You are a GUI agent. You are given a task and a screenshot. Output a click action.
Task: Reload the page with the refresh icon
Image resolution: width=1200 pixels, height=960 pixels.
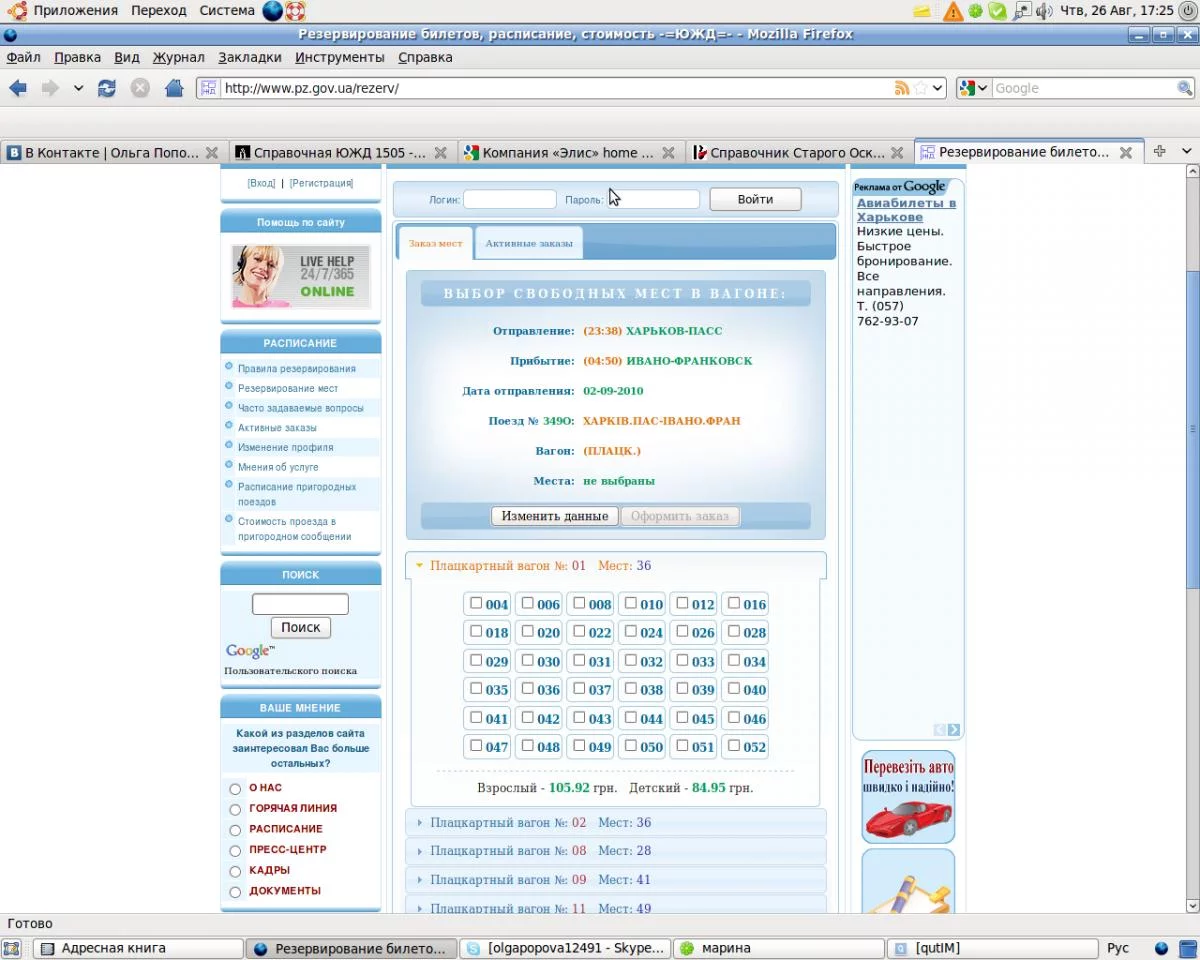click(107, 88)
